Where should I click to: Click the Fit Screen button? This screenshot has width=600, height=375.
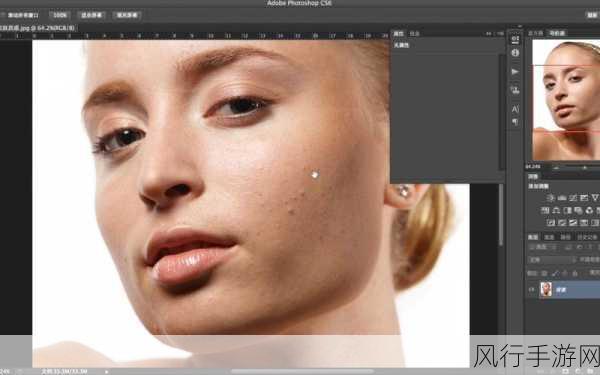tap(91, 15)
